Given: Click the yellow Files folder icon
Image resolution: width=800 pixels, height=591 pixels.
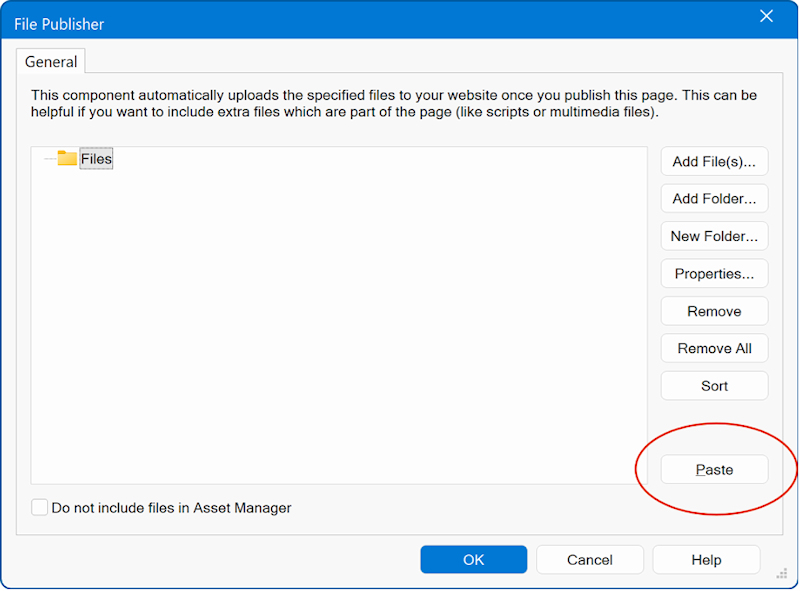Looking at the screenshot, I should click(67, 158).
